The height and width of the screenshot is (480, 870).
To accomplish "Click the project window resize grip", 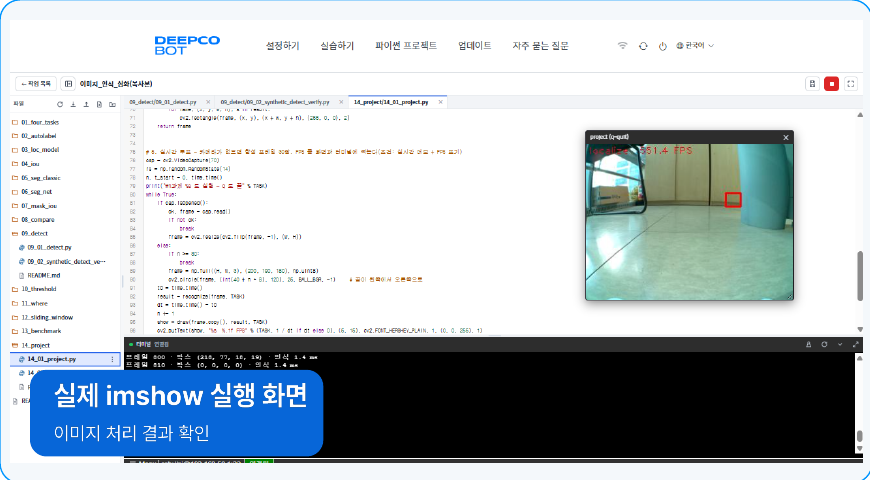I will pyautogui.click(x=789, y=297).
